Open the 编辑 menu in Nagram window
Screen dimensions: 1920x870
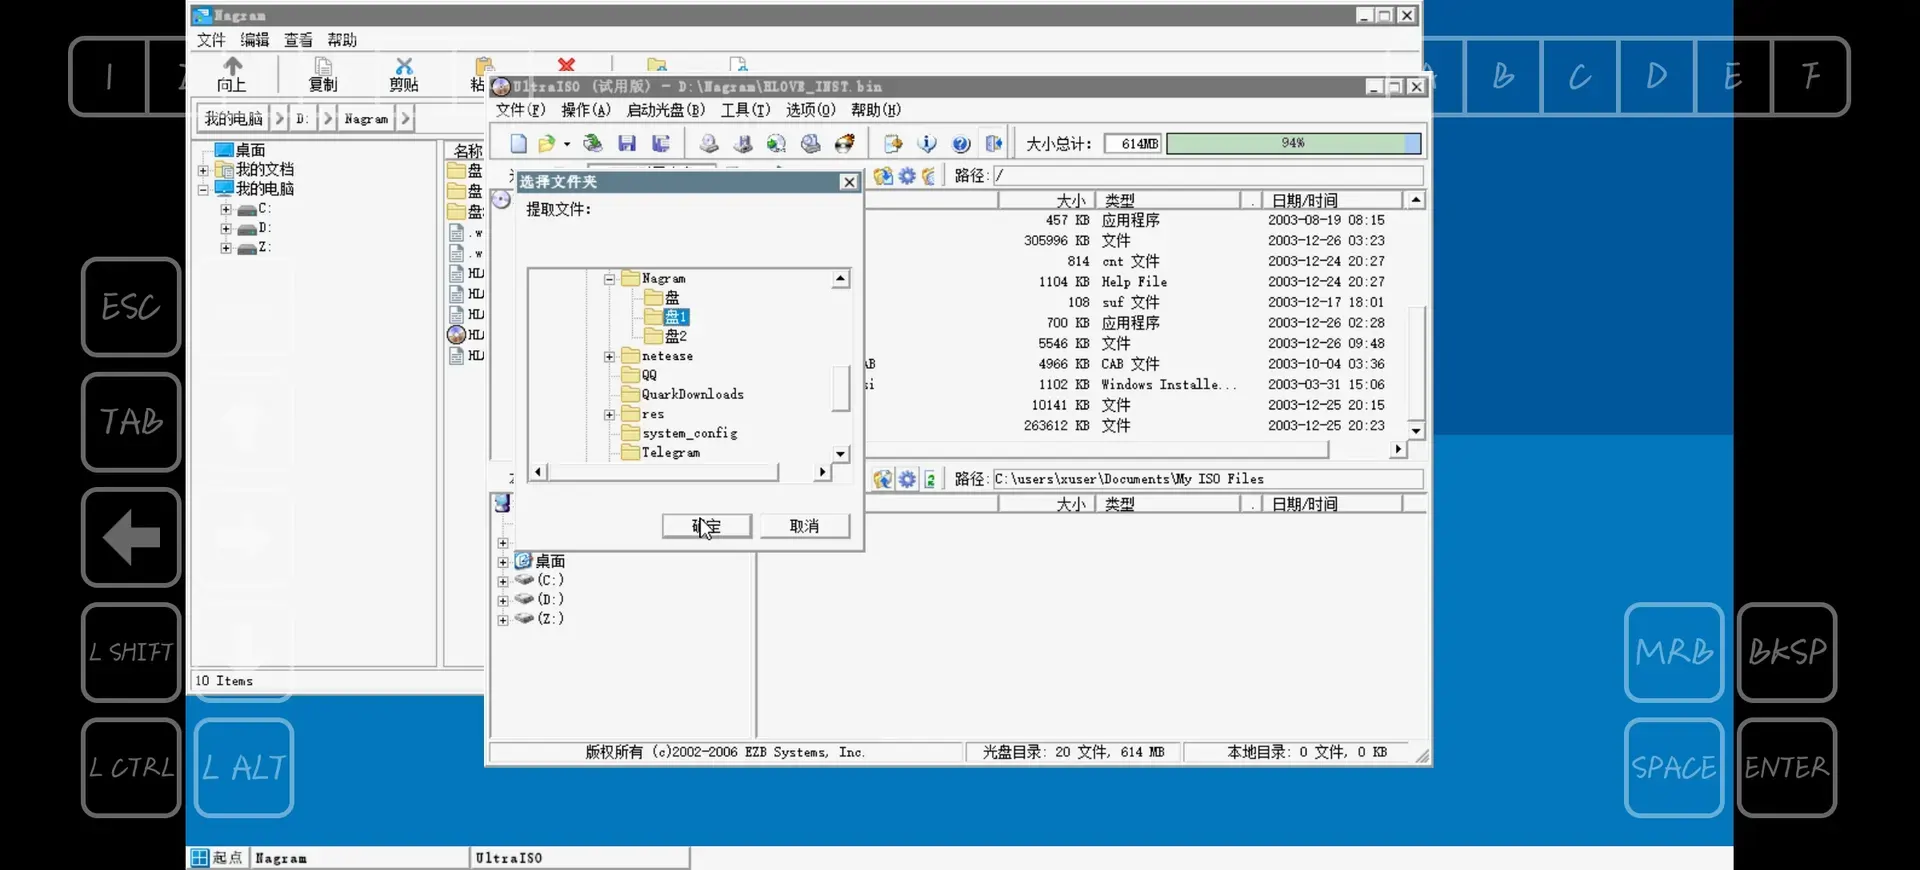(x=255, y=40)
